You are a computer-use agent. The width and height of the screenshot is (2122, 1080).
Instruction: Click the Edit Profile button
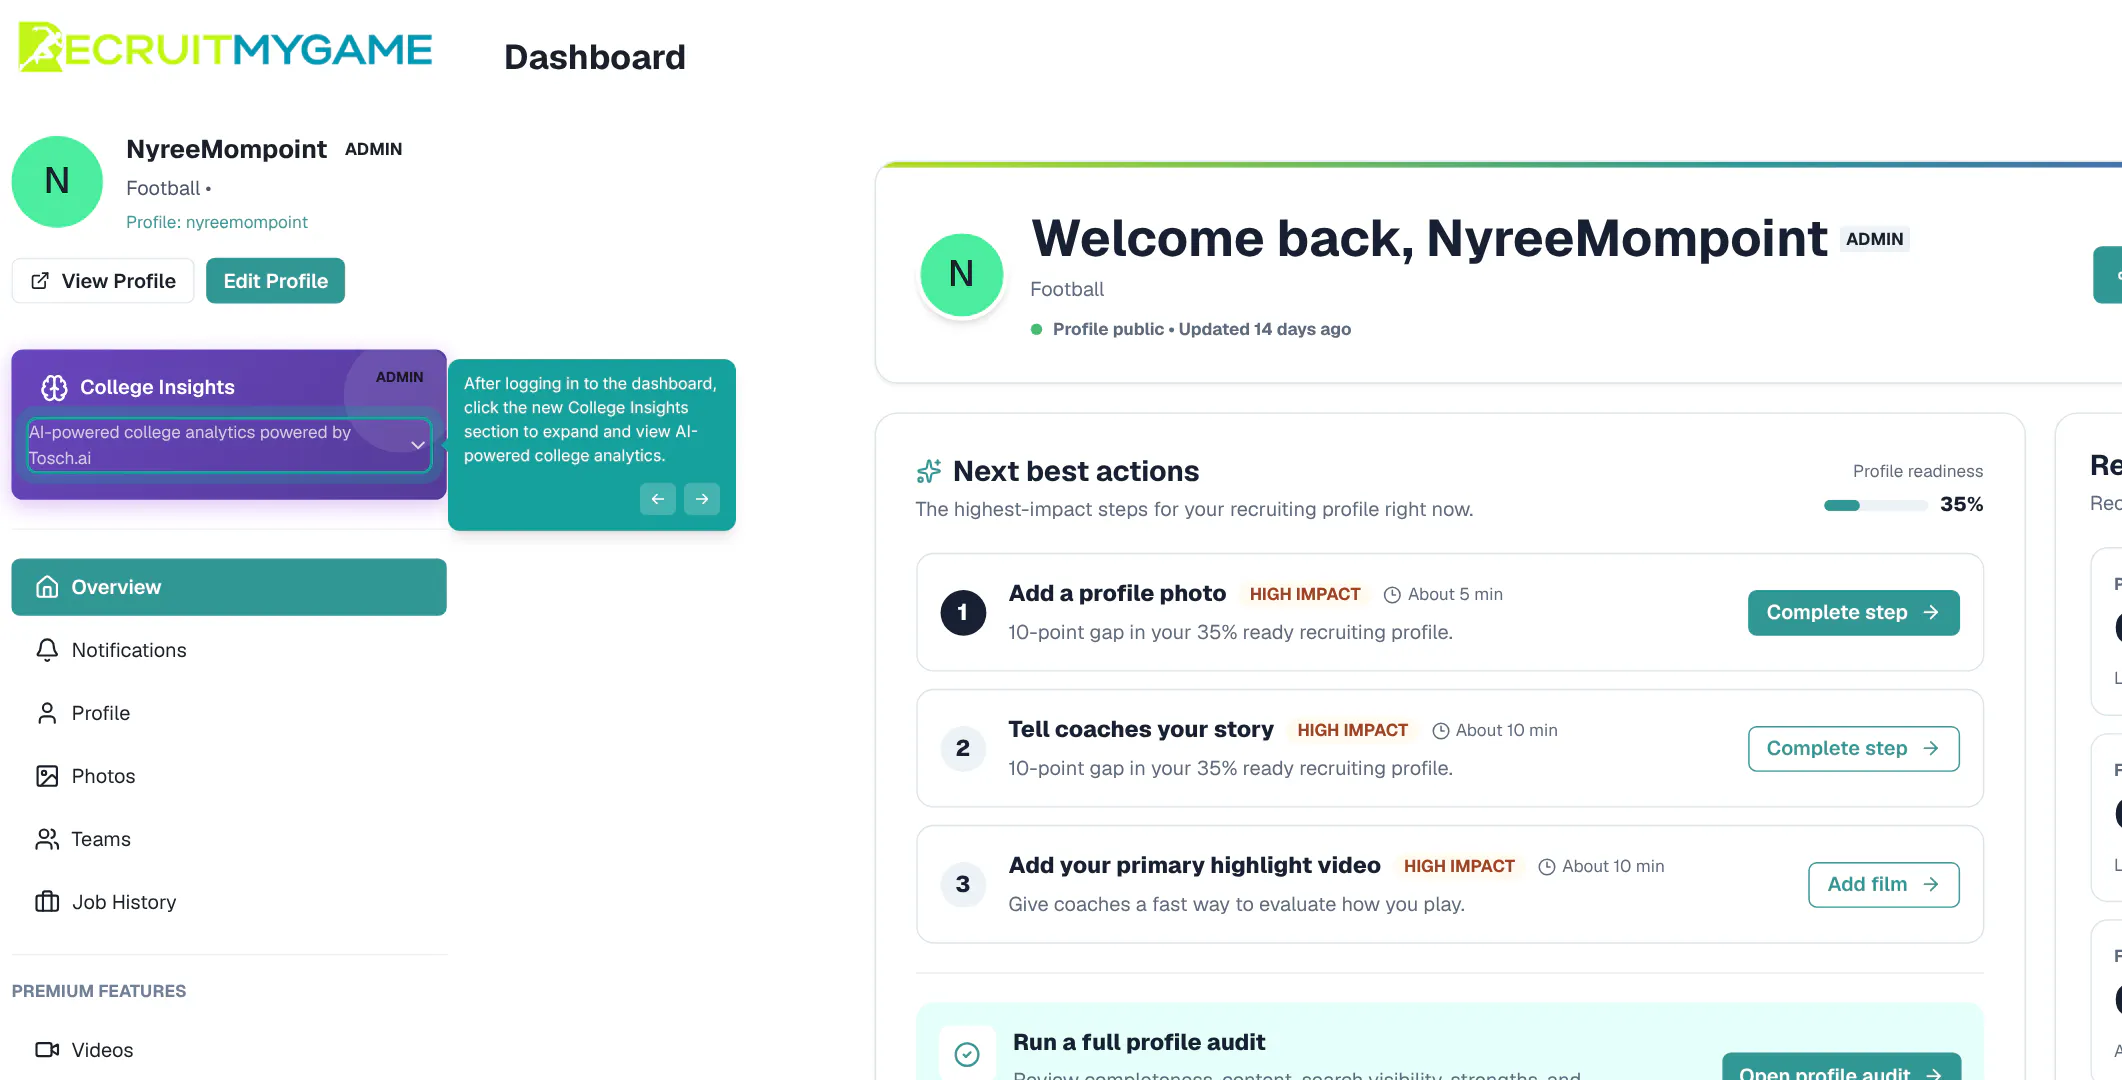(x=276, y=281)
